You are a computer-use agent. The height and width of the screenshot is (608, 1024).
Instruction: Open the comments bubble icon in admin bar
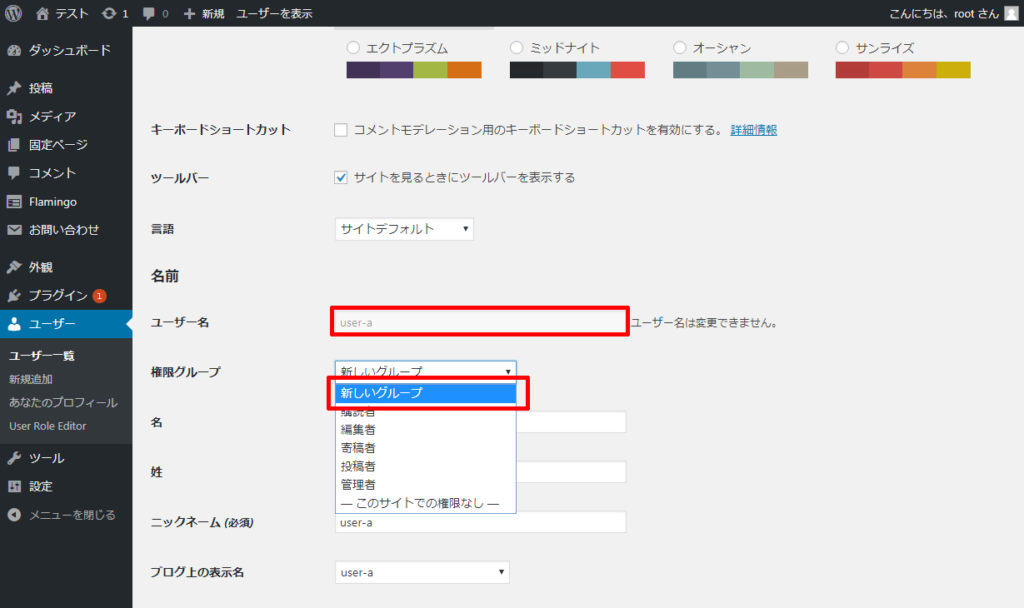pos(150,14)
